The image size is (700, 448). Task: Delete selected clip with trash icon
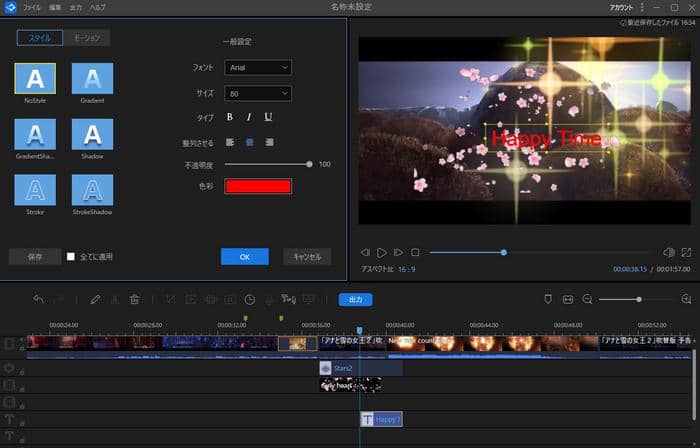[134, 299]
